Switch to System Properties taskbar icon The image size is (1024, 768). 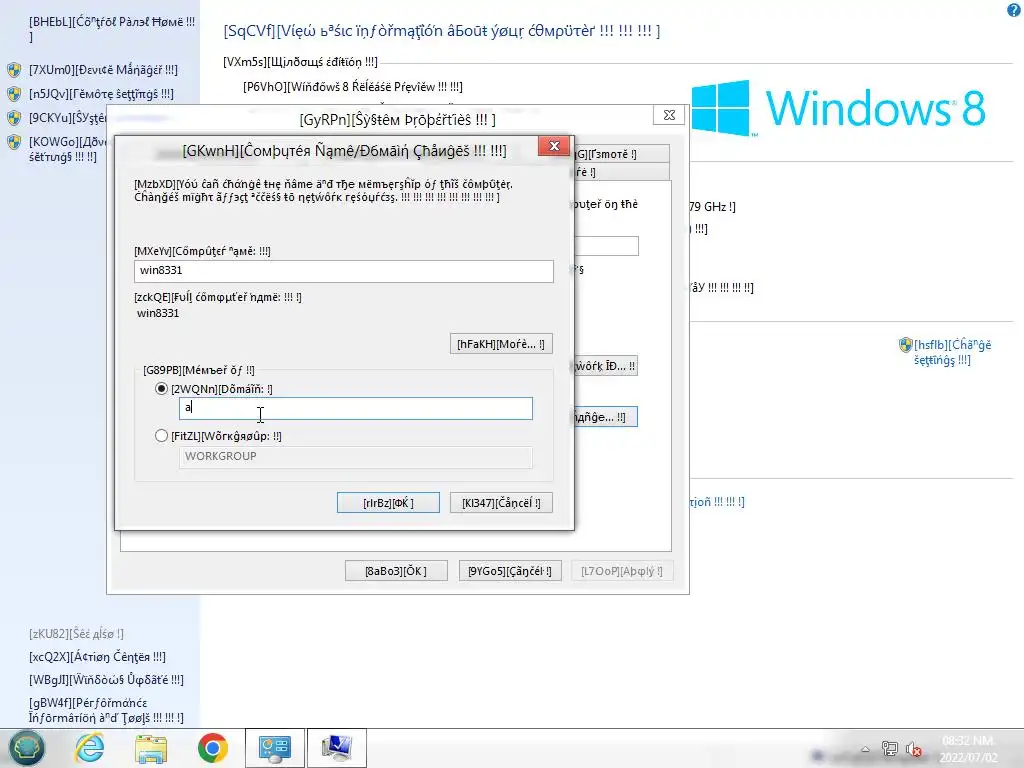[x=336, y=748]
